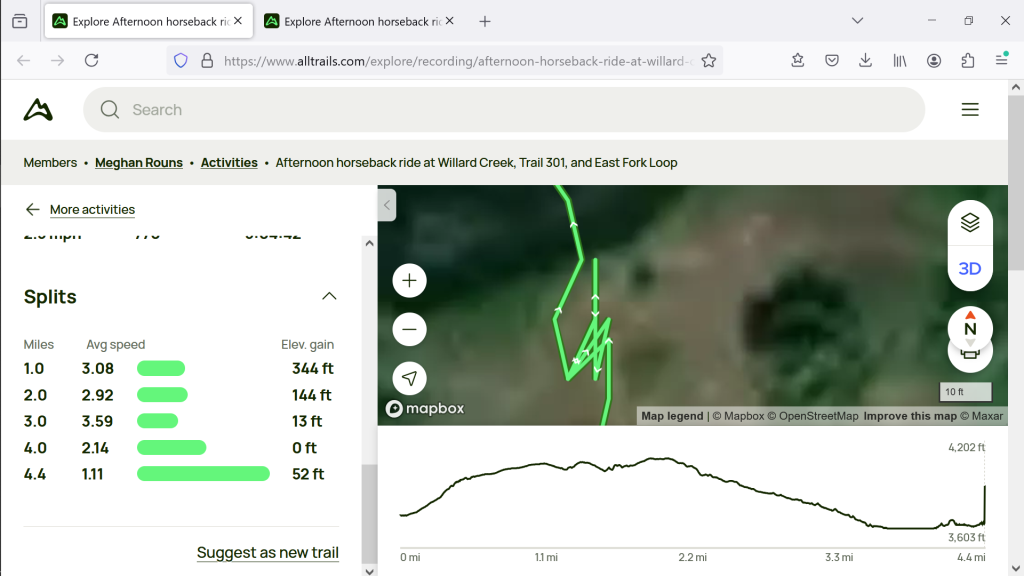The image size is (1024, 576).
Task: Open Meghan Rouns profile link
Action: [138, 163]
